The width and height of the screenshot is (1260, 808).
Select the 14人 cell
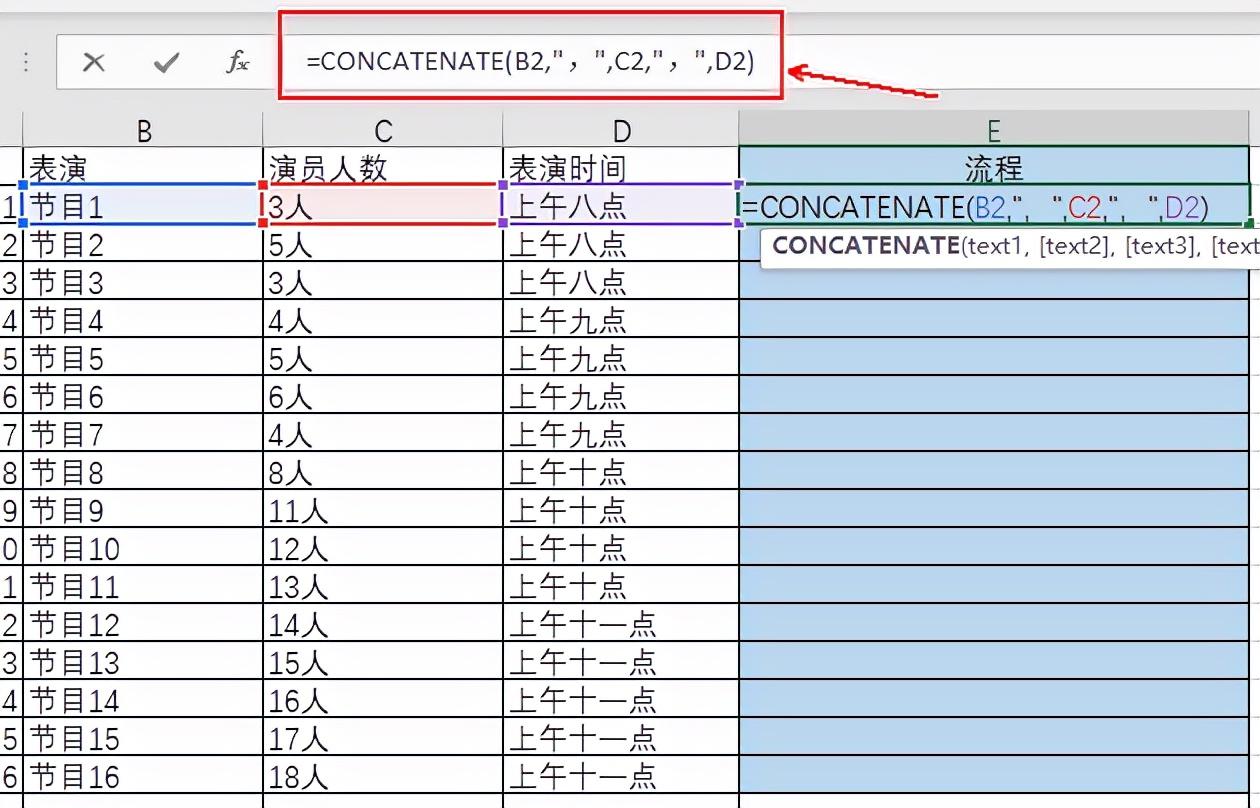pos(383,624)
